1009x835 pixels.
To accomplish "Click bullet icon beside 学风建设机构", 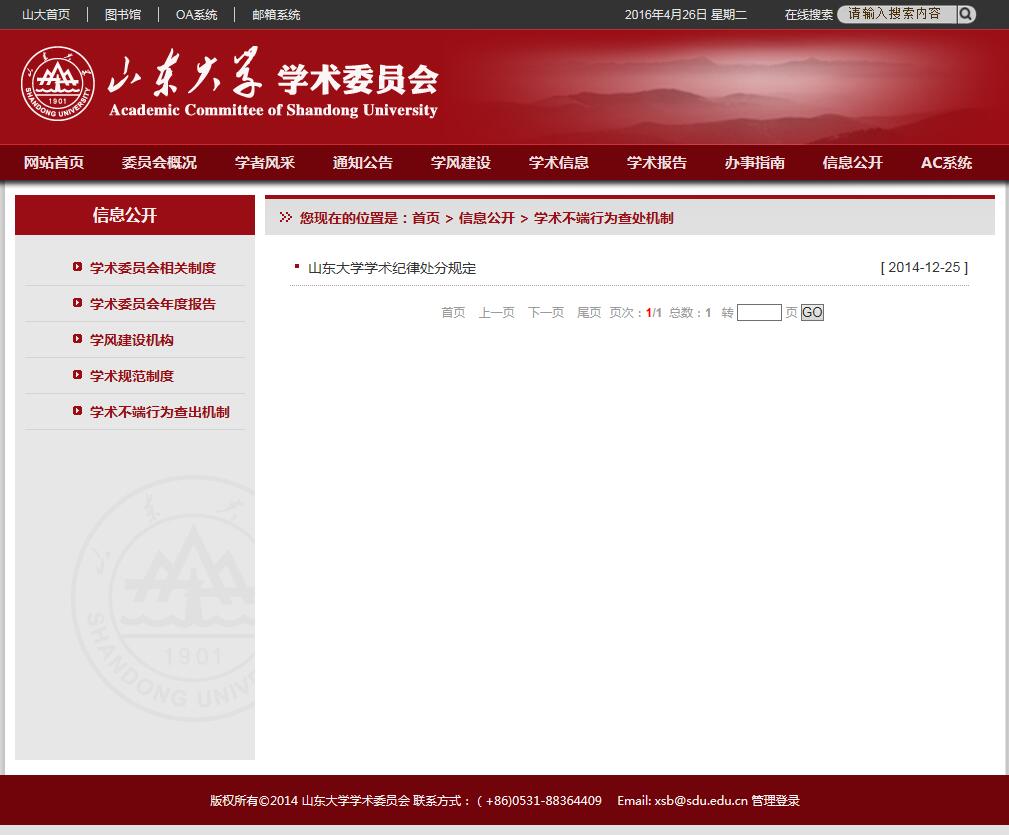I will pos(77,338).
